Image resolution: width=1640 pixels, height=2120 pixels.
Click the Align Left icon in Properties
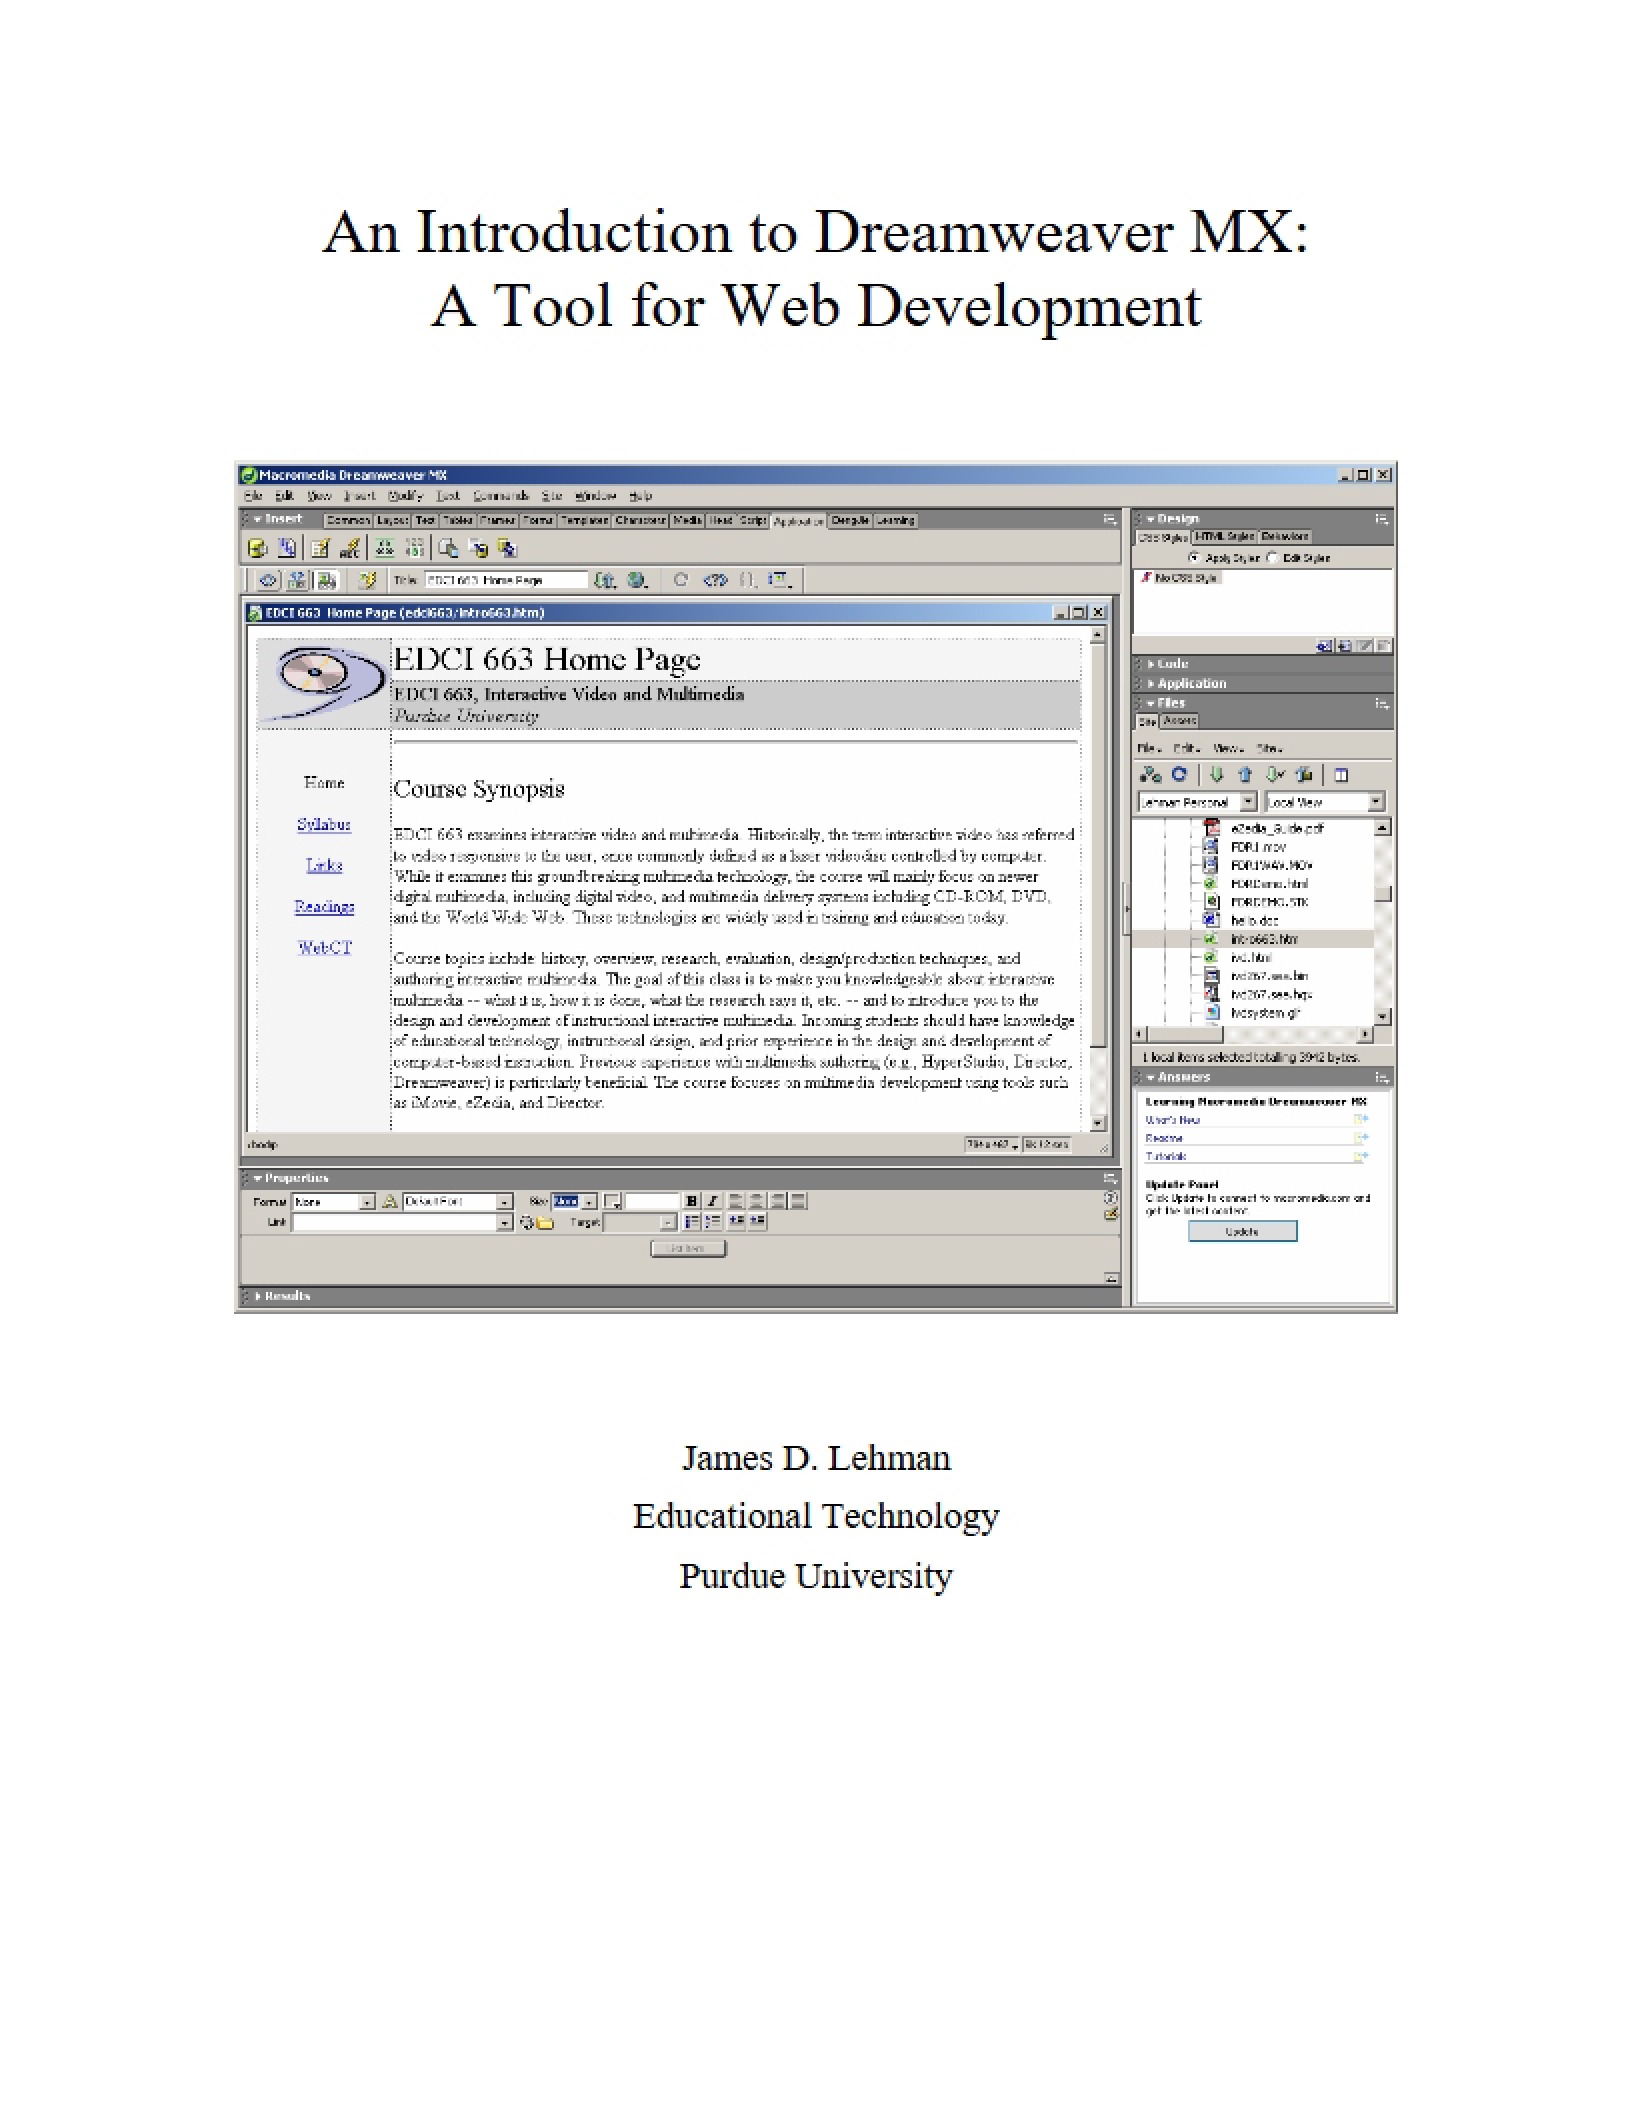[735, 1201]
